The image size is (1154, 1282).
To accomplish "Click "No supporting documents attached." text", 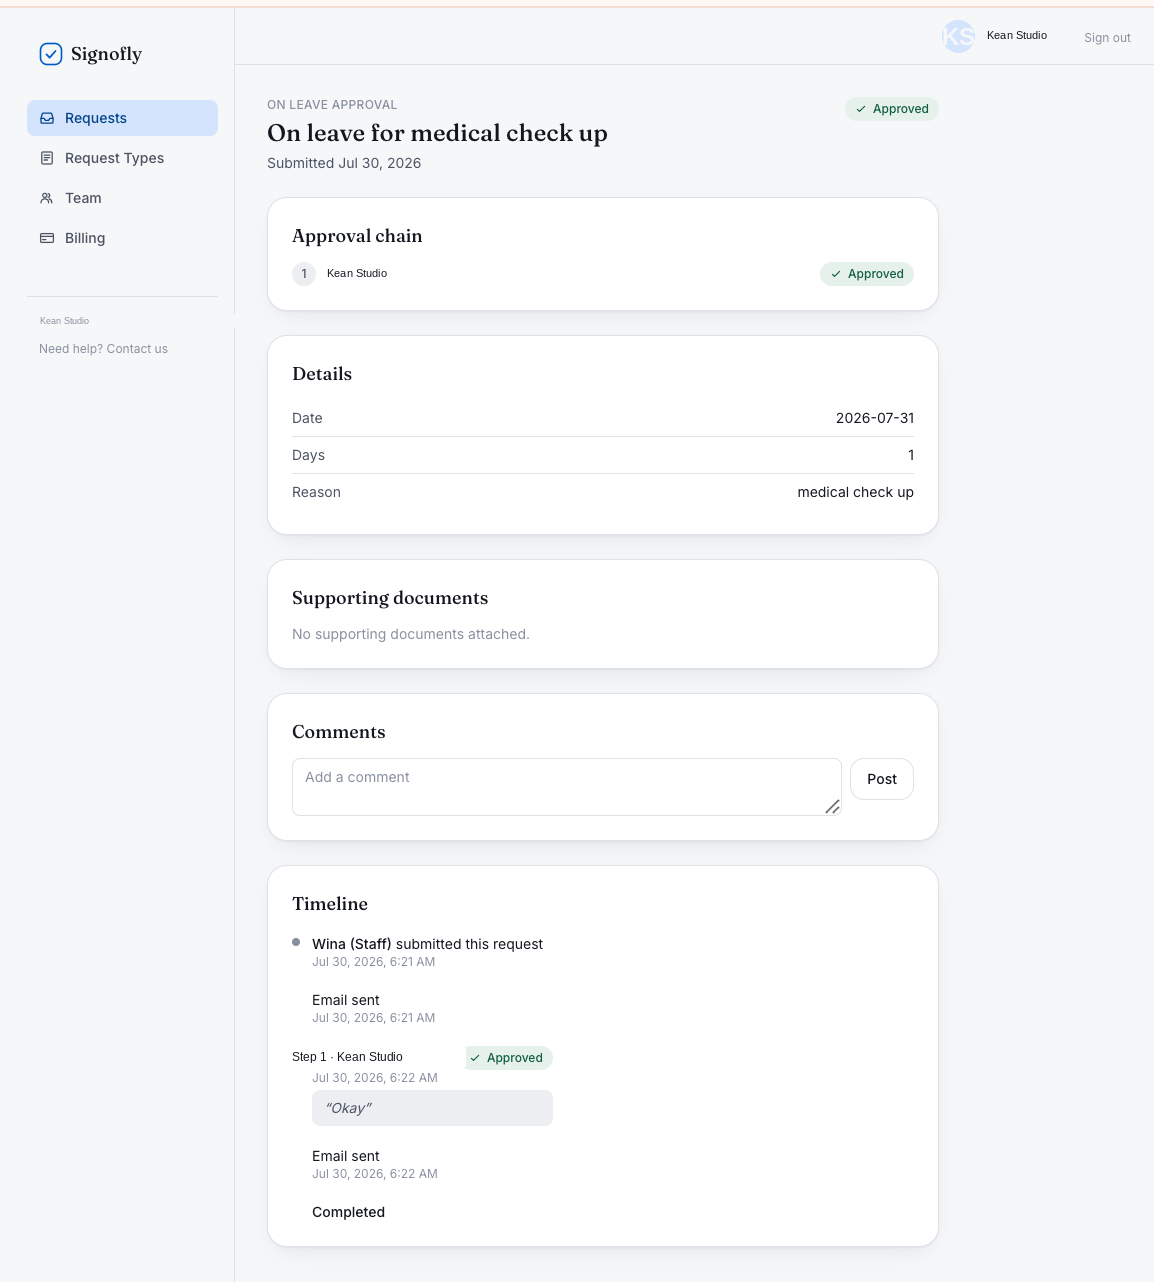I will point(411,634).
